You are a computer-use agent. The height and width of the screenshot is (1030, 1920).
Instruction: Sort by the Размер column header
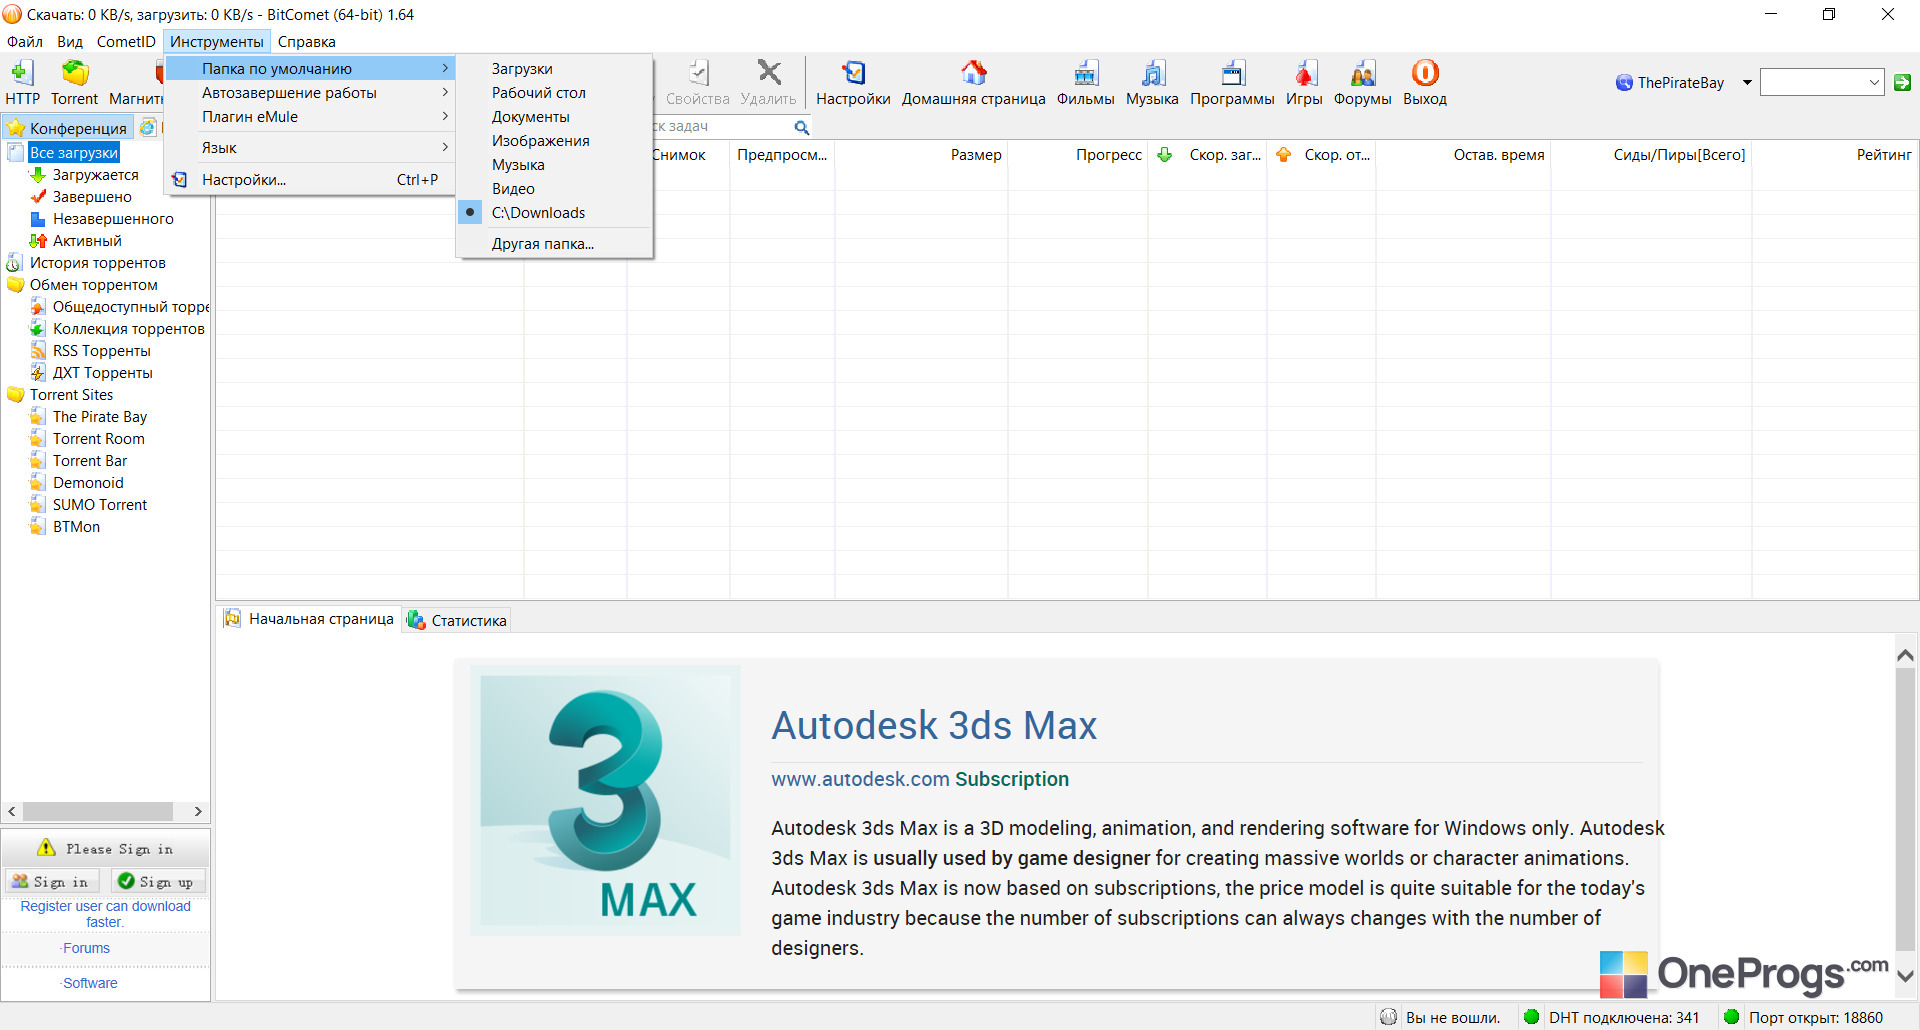tap(920, 155)
